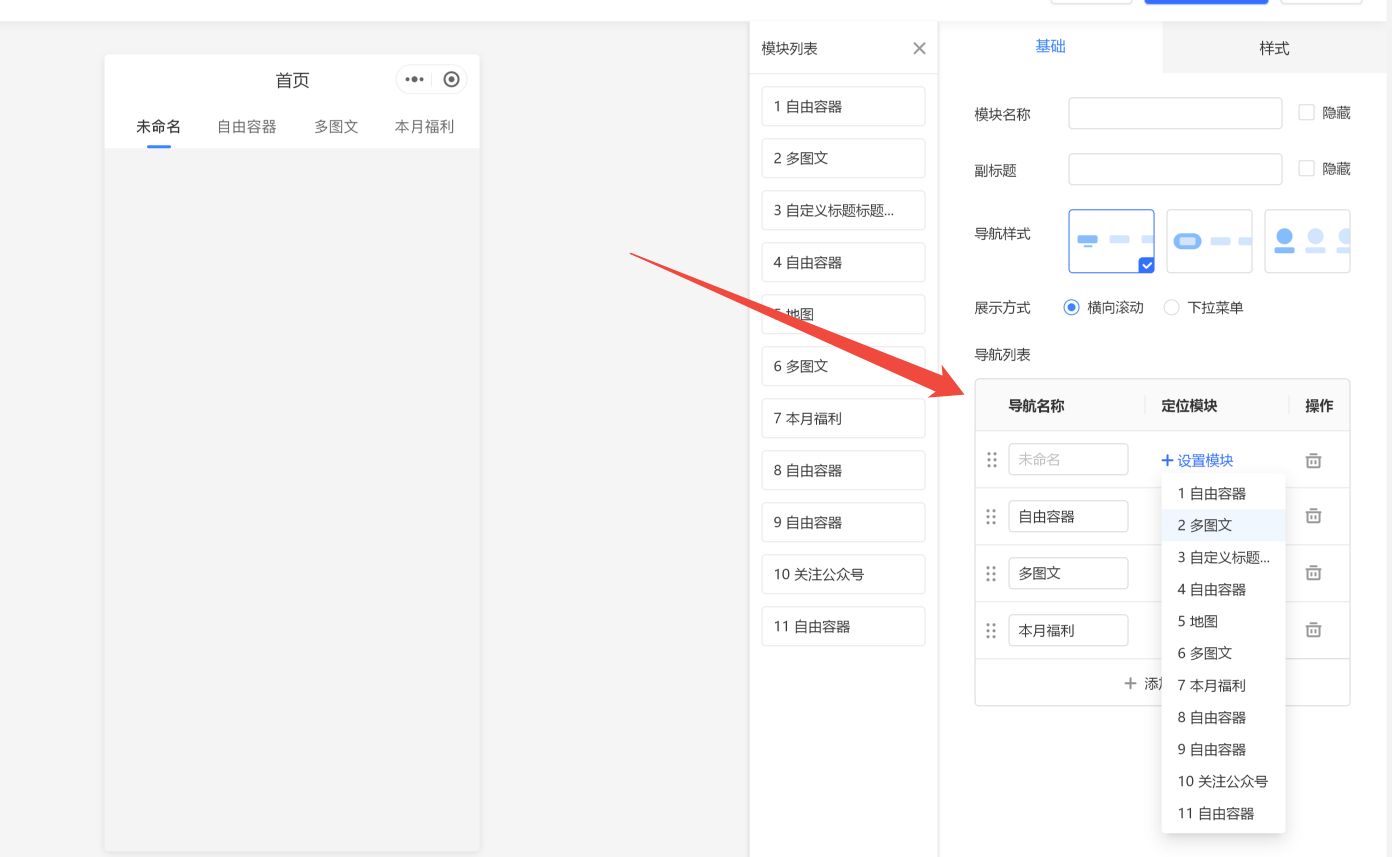Click drag handle of 未命名 row
Viewport: 1392px width, 857px height.
click(992, 460)
